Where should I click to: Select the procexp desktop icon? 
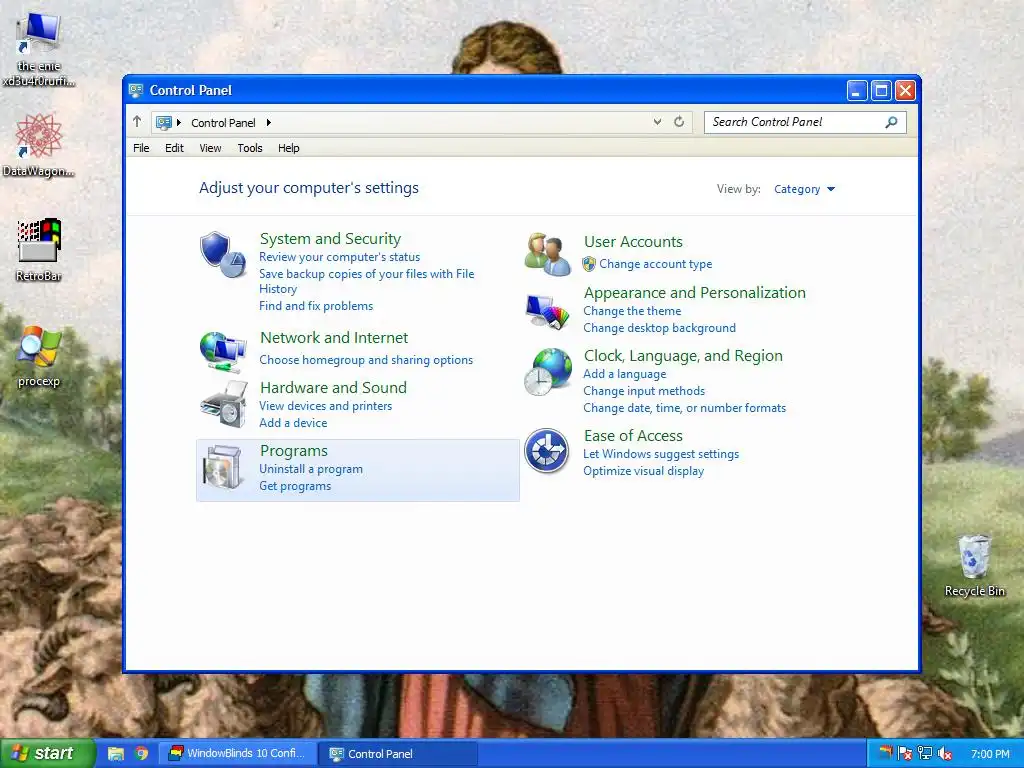[x=39, y=356]
